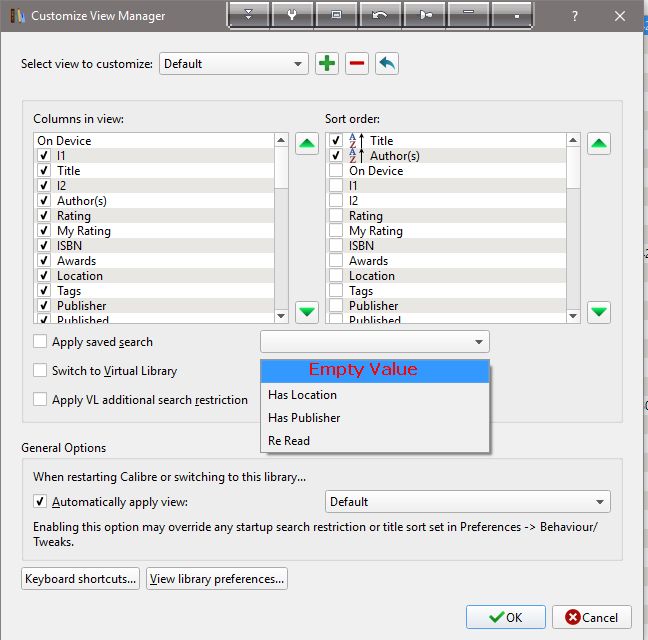The image size is (648, 640).
Task: Move column up with green arrow beside Columns list
Action: (x=307, y=143)
